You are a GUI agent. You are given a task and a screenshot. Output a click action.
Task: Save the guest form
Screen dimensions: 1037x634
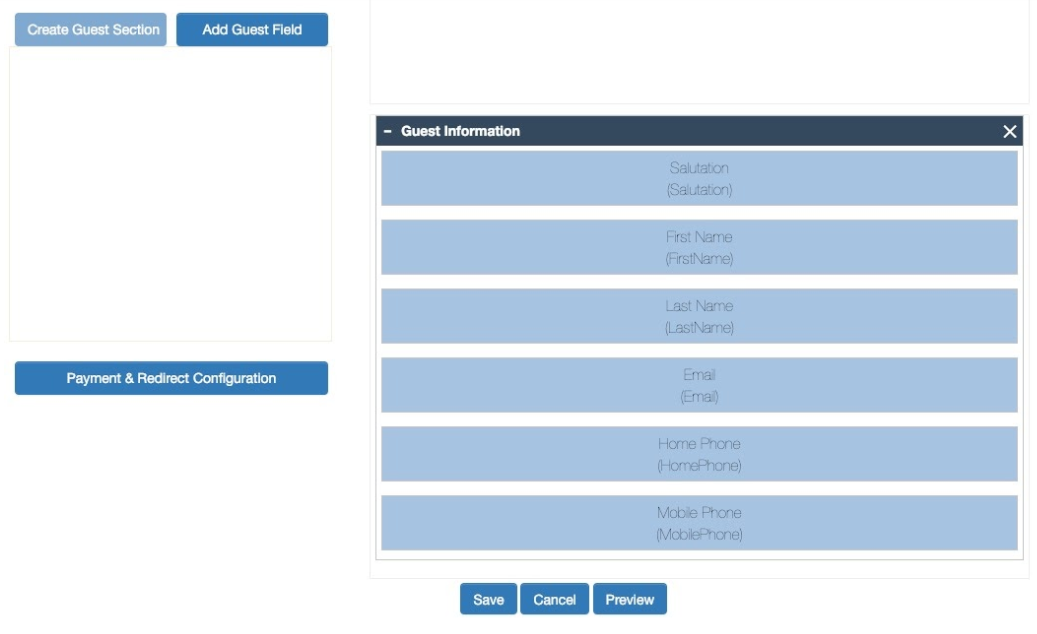[x=488, y=599]
